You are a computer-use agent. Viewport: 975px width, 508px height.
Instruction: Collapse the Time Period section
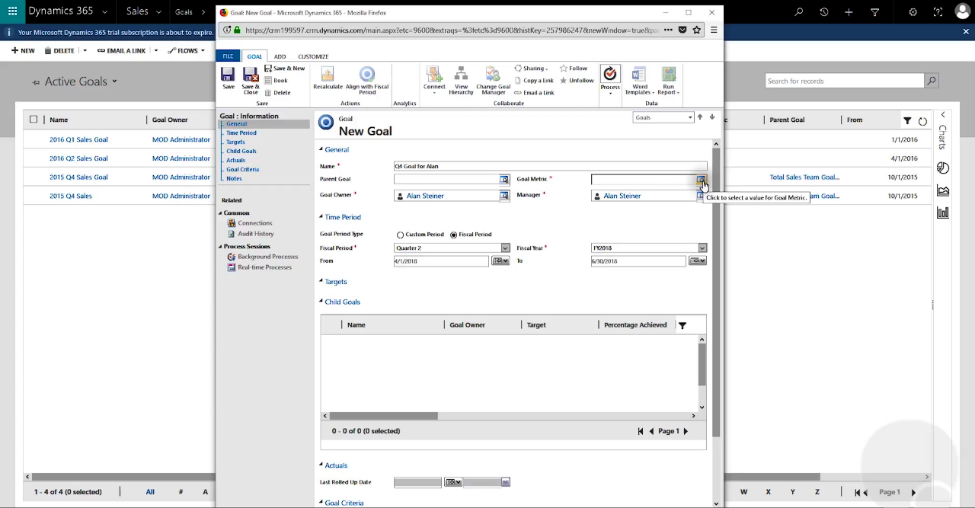[321, 217]
